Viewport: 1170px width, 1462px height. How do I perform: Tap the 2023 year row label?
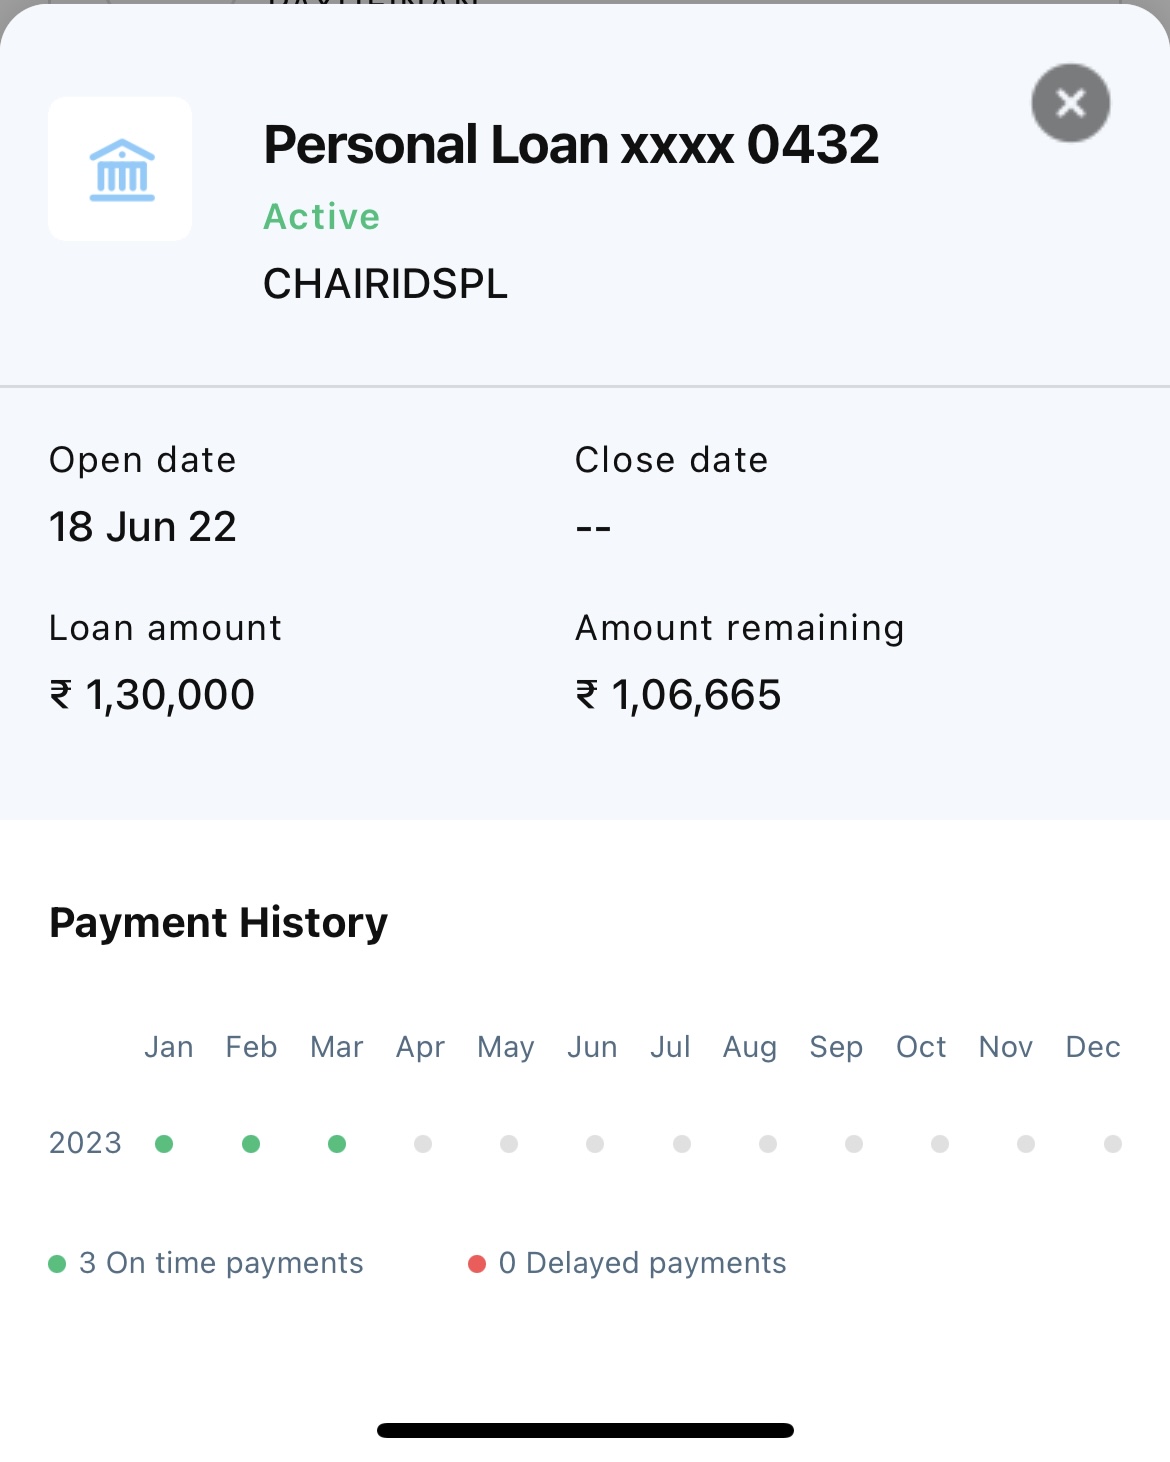pos(85,1143)
